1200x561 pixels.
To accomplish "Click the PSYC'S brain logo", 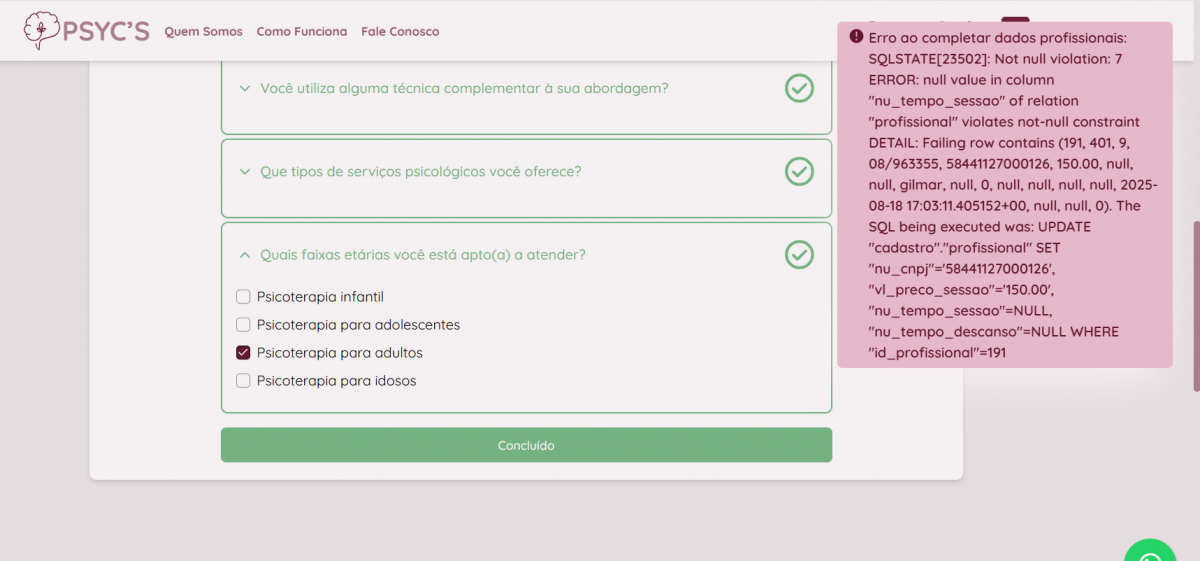I will pyautogui.click(x=41, y=31).
